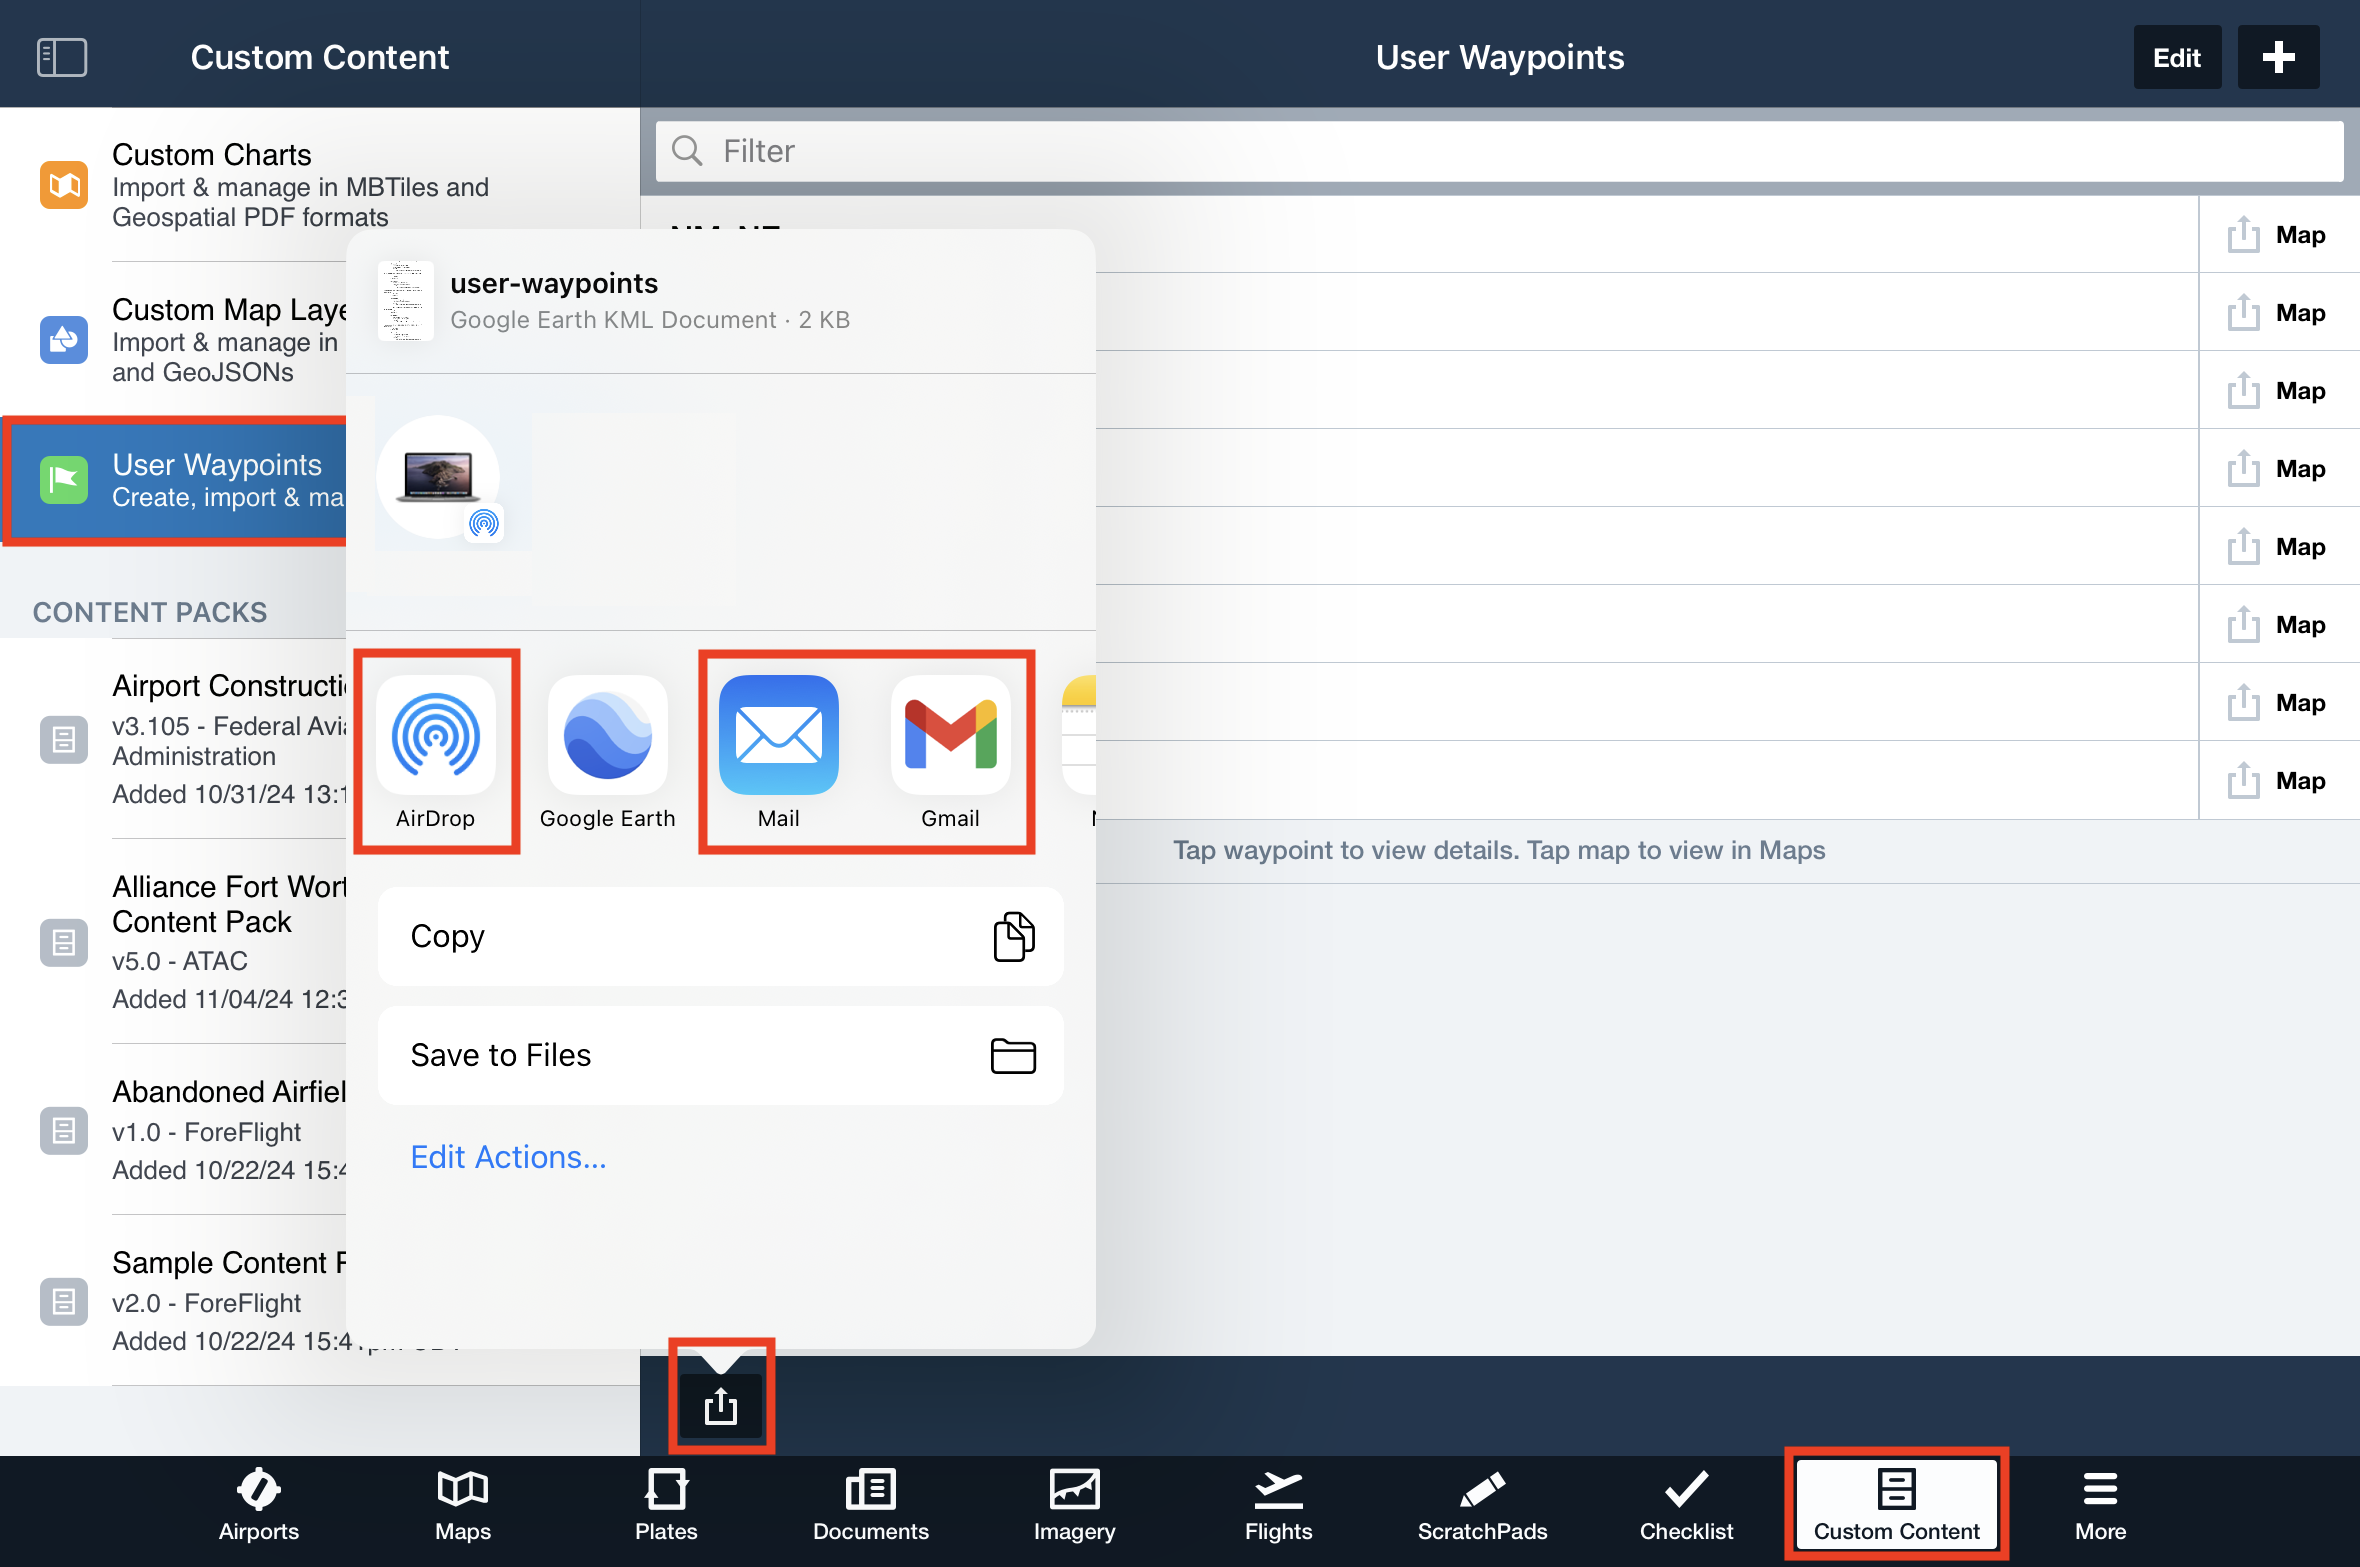Open Sample Content pack v2.0

(173, 1300)
